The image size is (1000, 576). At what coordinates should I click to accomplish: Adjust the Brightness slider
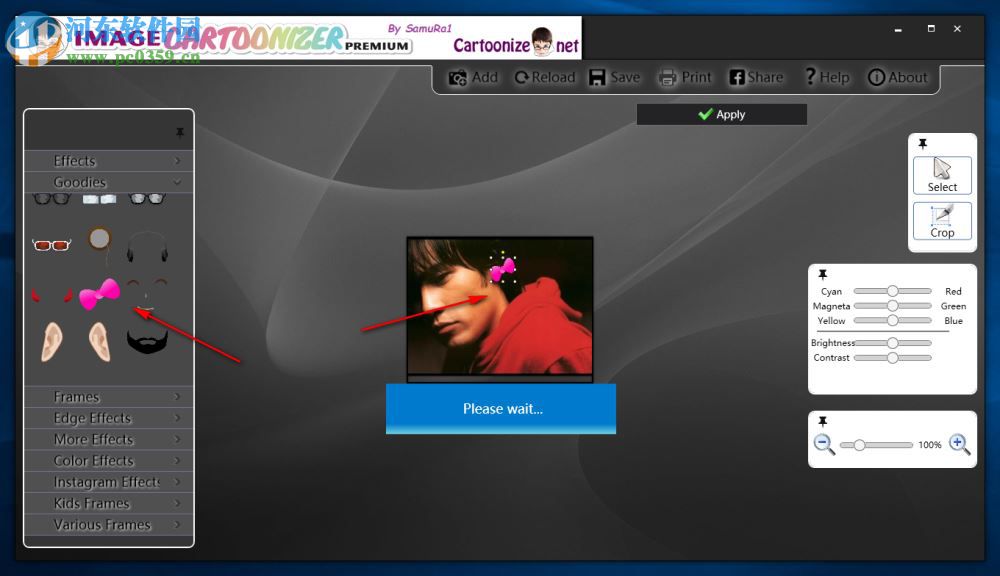[x=892, y=343]
